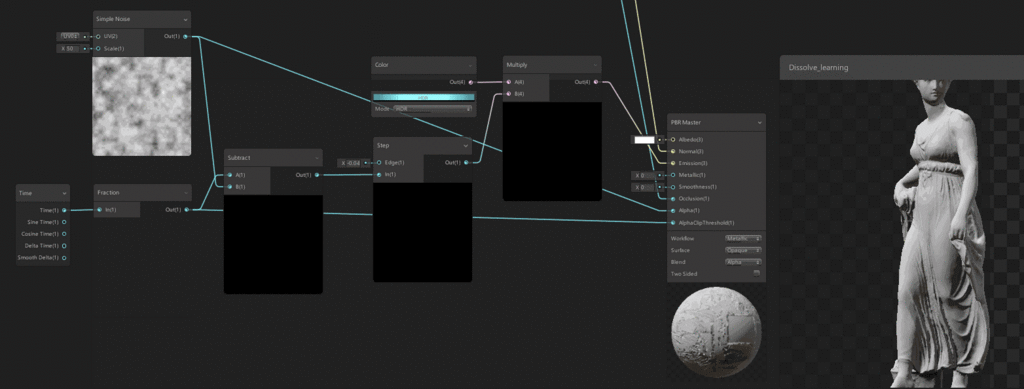
Task: Collapse the Multiply node preview chevron
Action: click(595, 65)
